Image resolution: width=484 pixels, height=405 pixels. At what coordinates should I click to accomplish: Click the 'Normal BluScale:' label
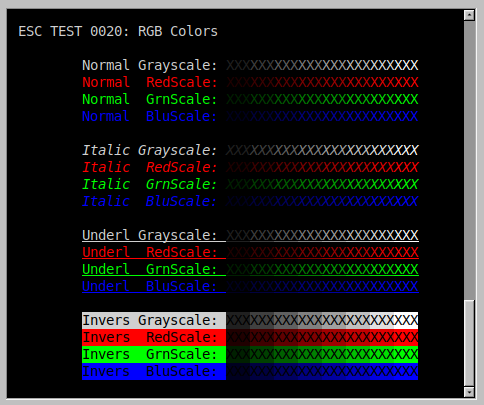150,116
